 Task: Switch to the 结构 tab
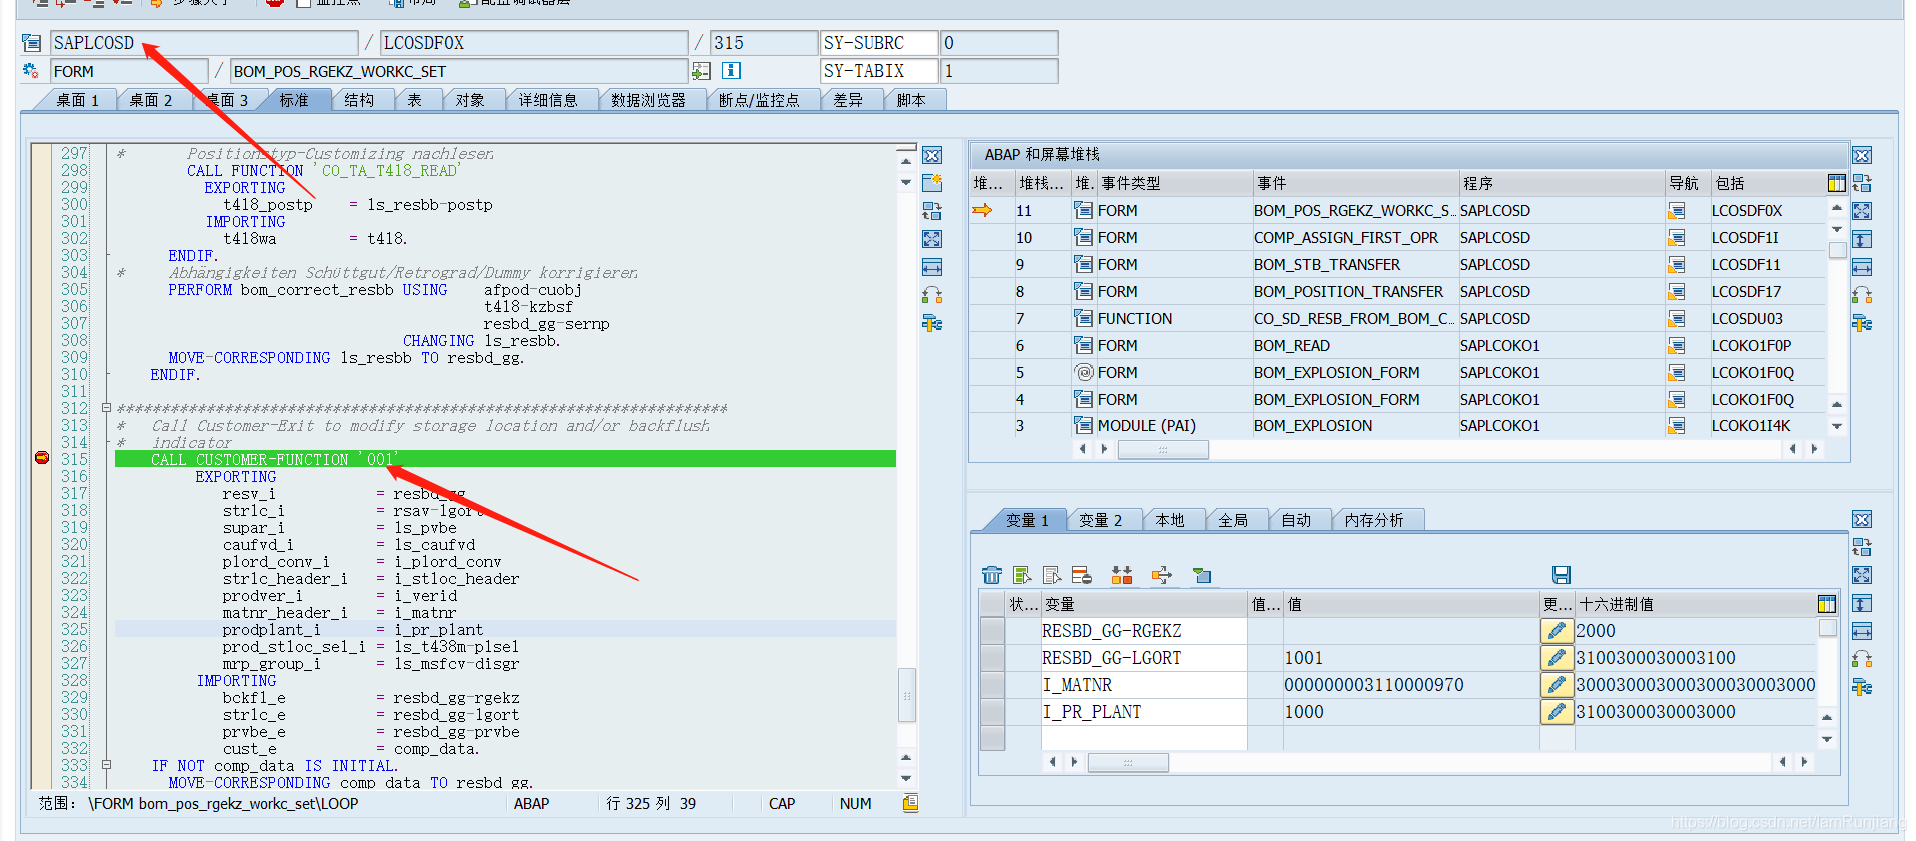tap(359, 100)
